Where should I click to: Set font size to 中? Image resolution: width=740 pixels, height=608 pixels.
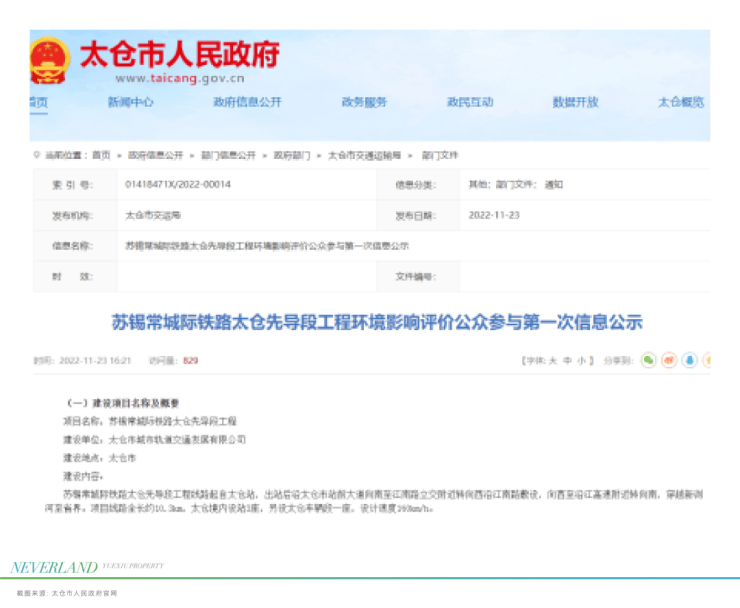[568, 361]
